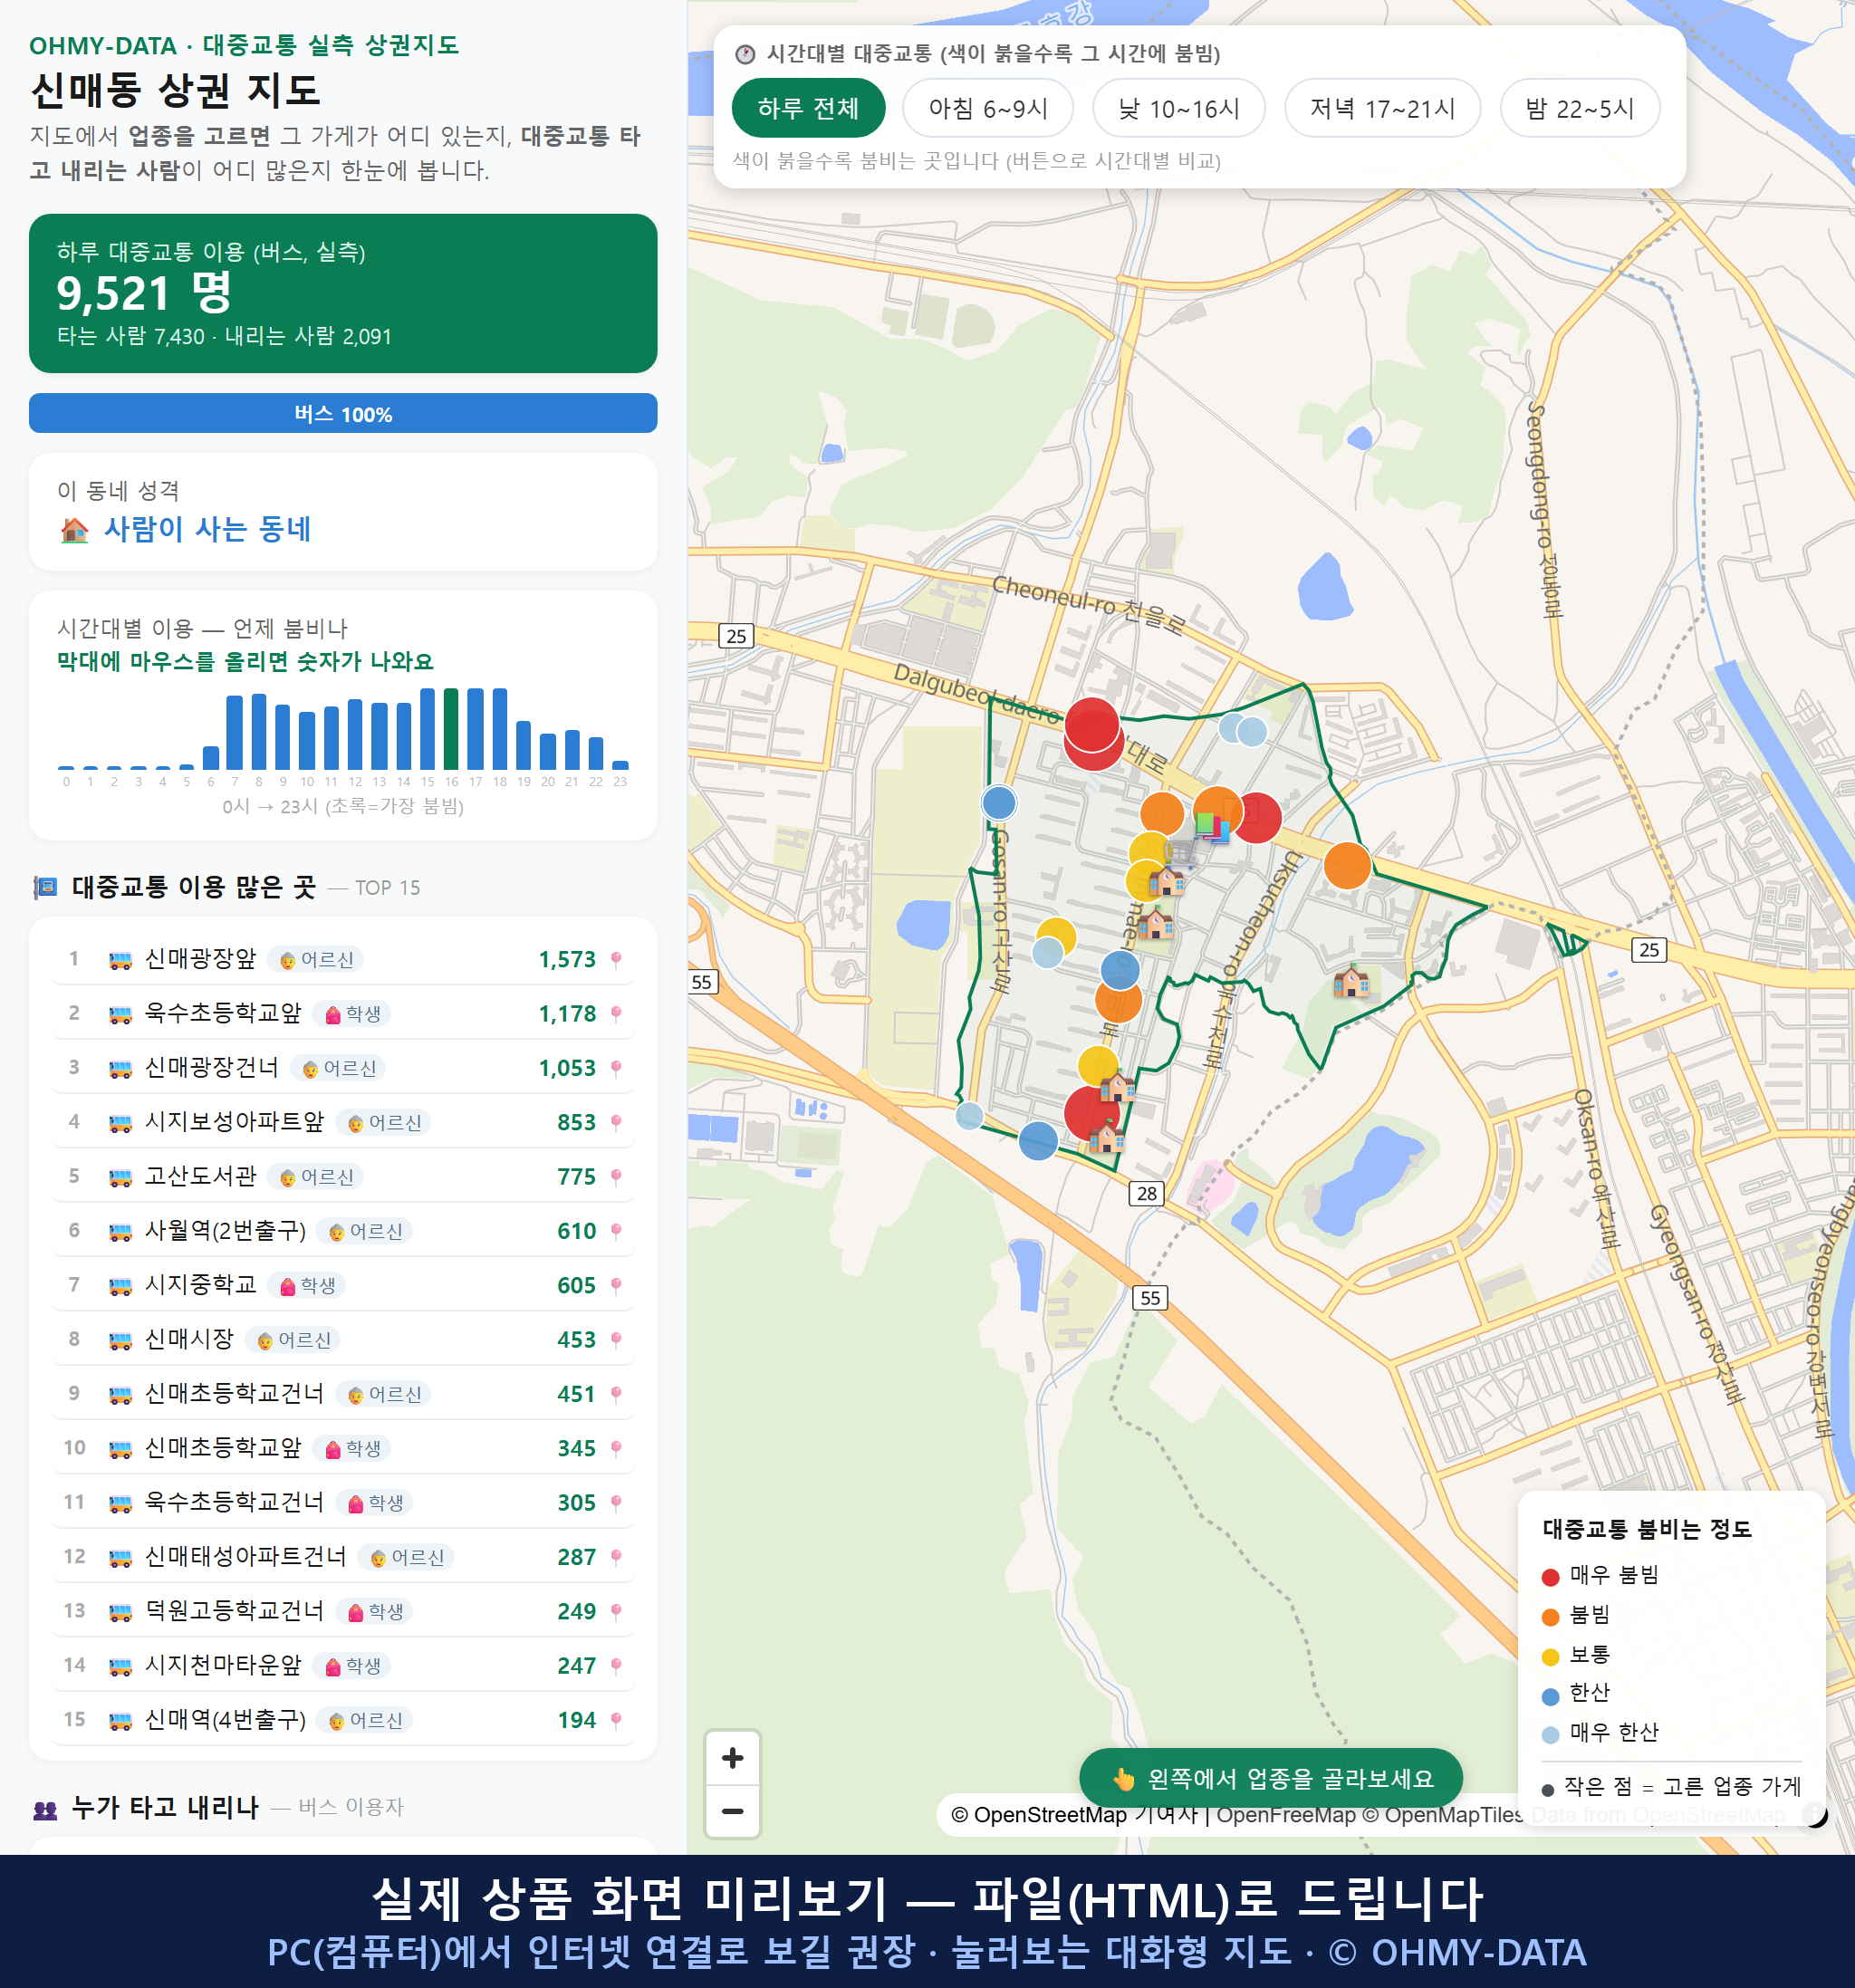
Task: Click the people icon beside 누가 타고 내리나
Action: [x=45, y=1809]
